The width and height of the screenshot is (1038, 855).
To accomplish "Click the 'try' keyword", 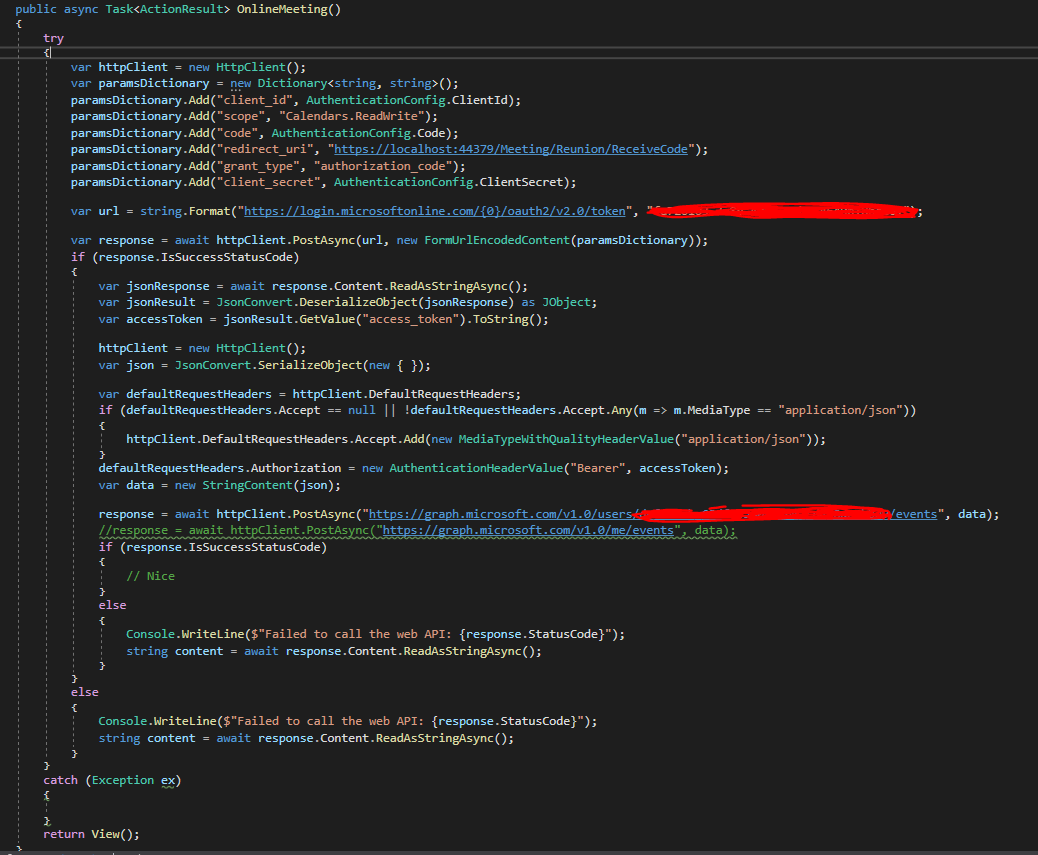I will pyautogui.click(x=54, y=38).
